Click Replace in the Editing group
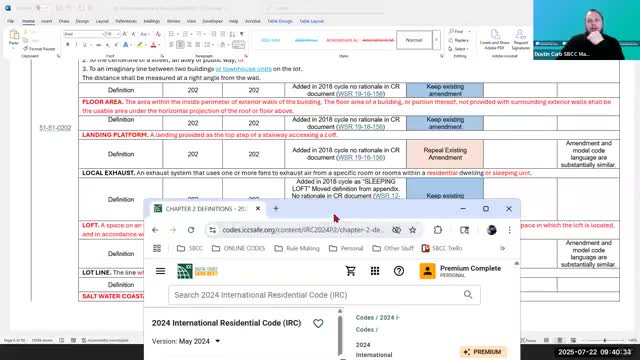The image size is (640, 360). click(x=459, y=40)
